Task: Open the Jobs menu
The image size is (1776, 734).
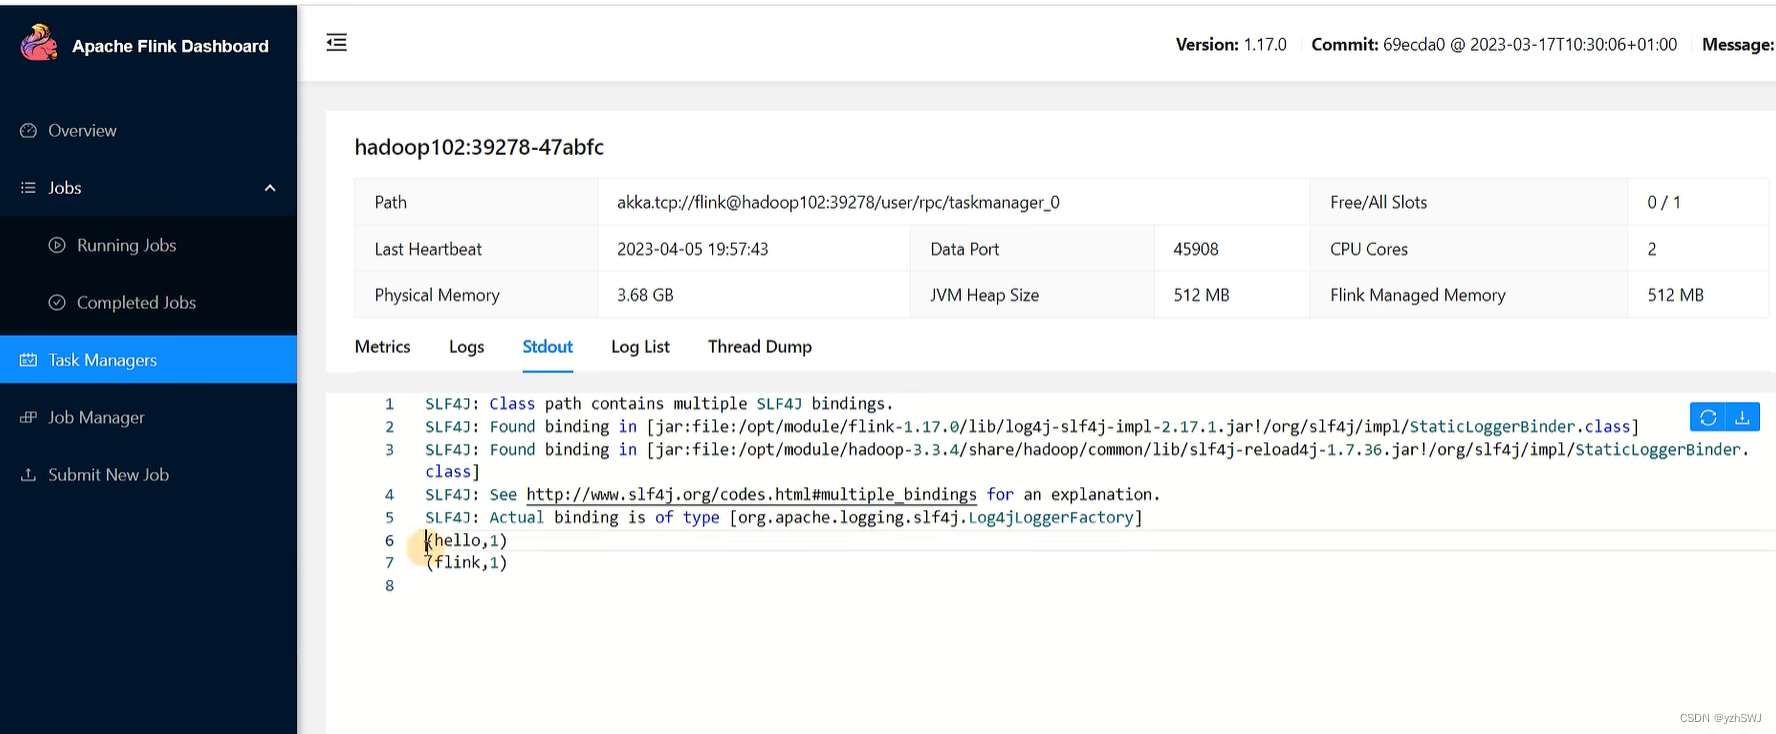Action: point(148,188)
